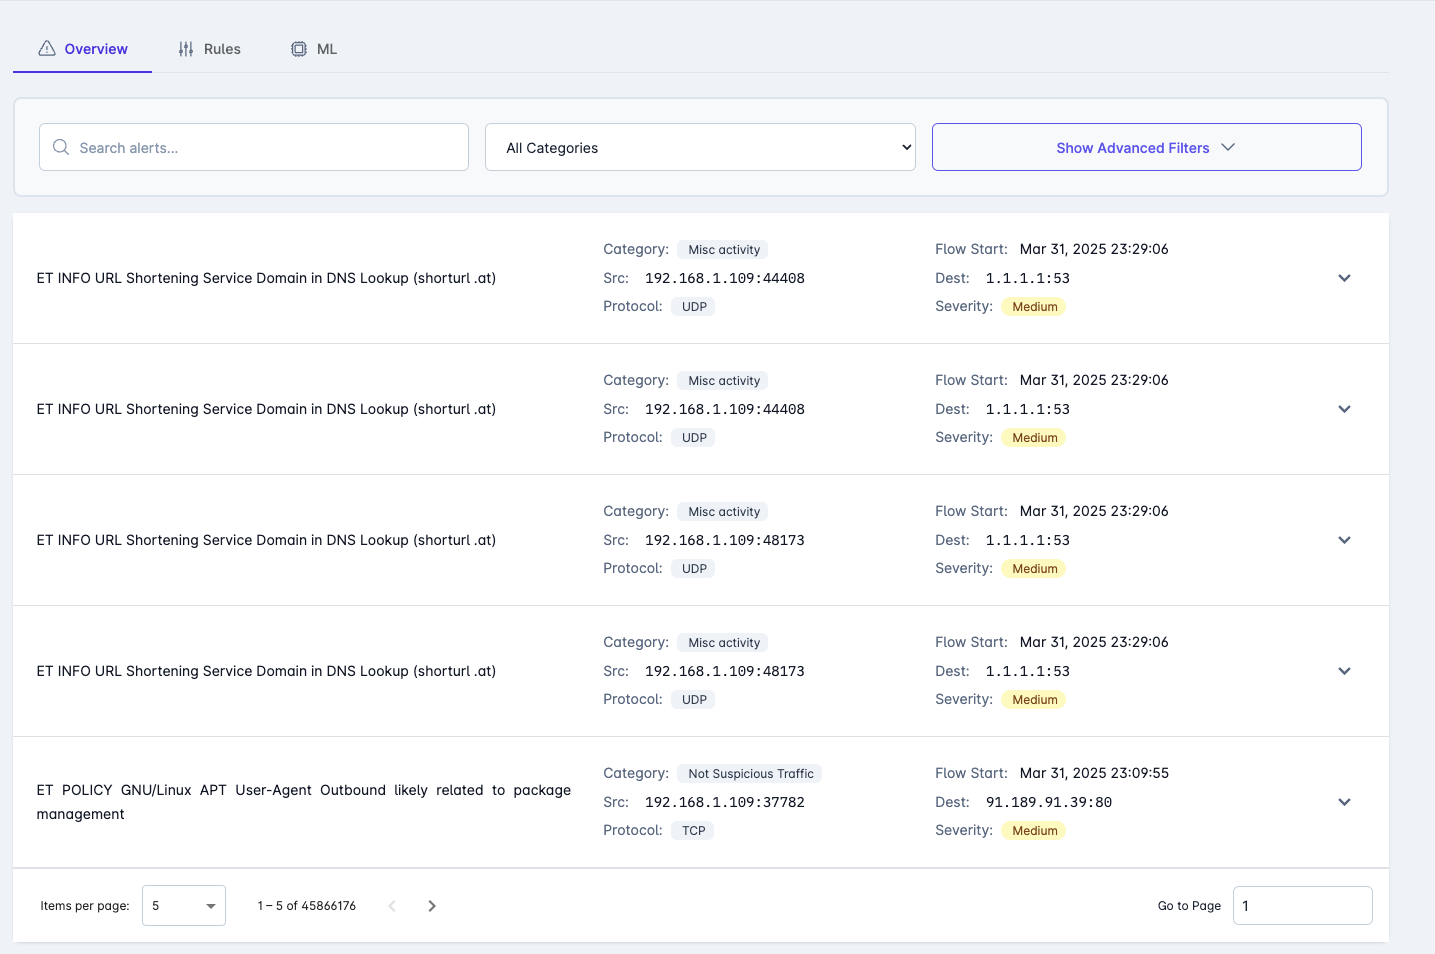Click the Not Suspicious Traffic category badge
This screenshot has width=1435, height=954.
(750, 774)
